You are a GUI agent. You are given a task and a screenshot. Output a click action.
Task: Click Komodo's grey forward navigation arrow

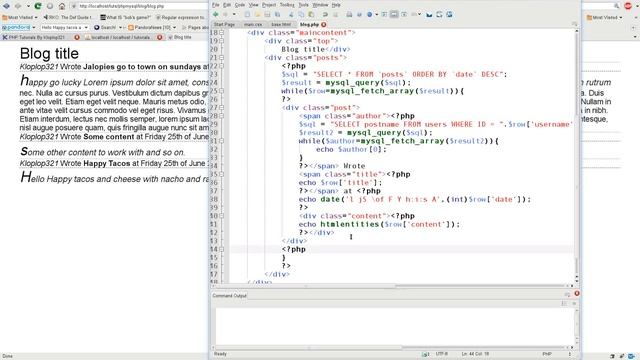(x=225, y=14)
